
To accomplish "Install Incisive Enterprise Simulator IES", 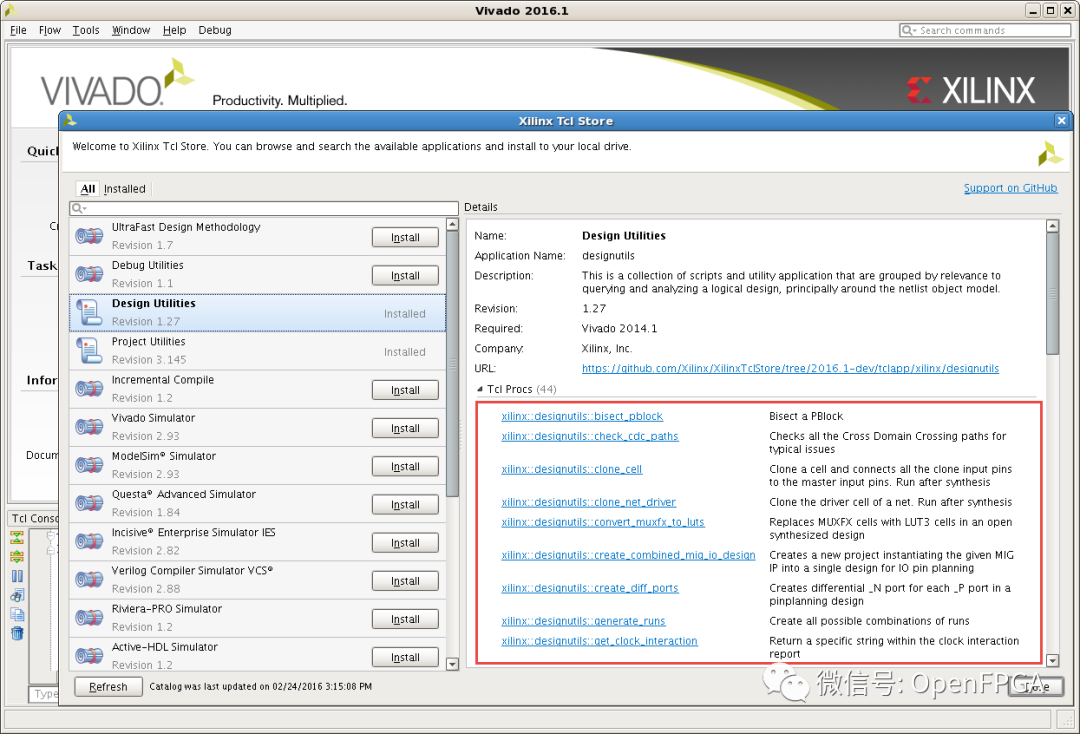I will pyautogui.click(x=405, y=543).
